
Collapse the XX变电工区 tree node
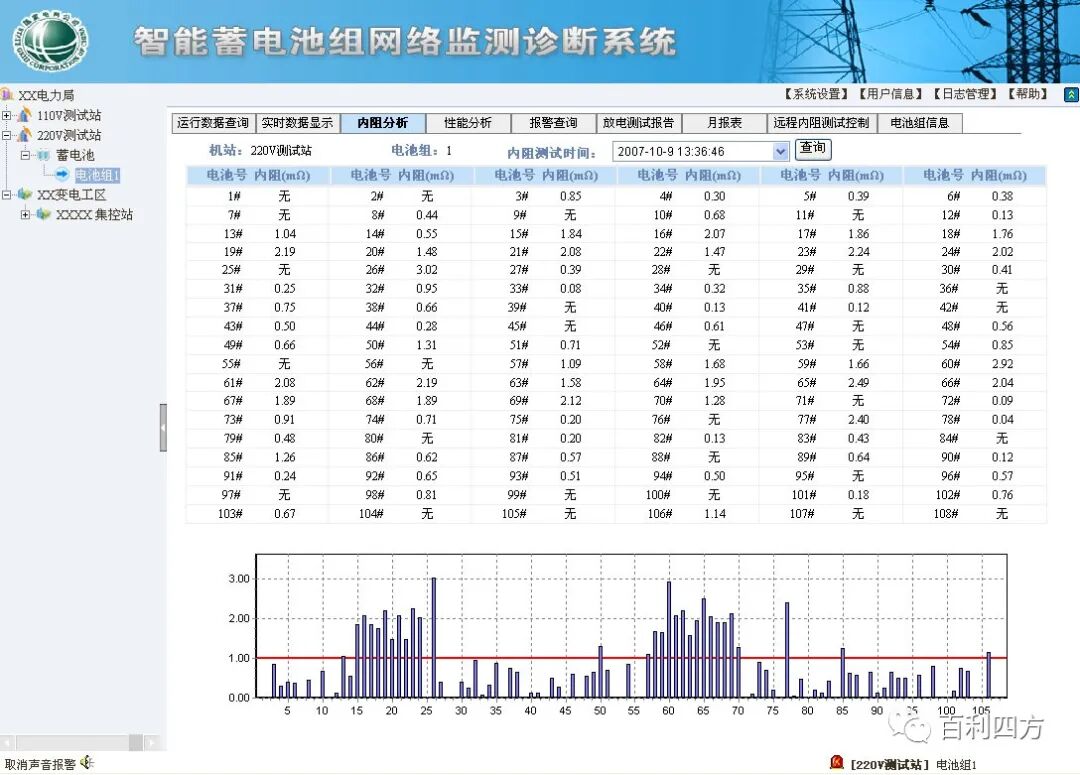7,195
